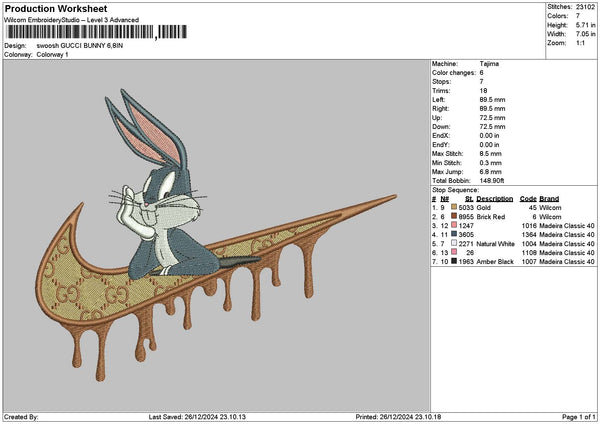
Task: Click the Description column header
Action: (x=493, y=199)
